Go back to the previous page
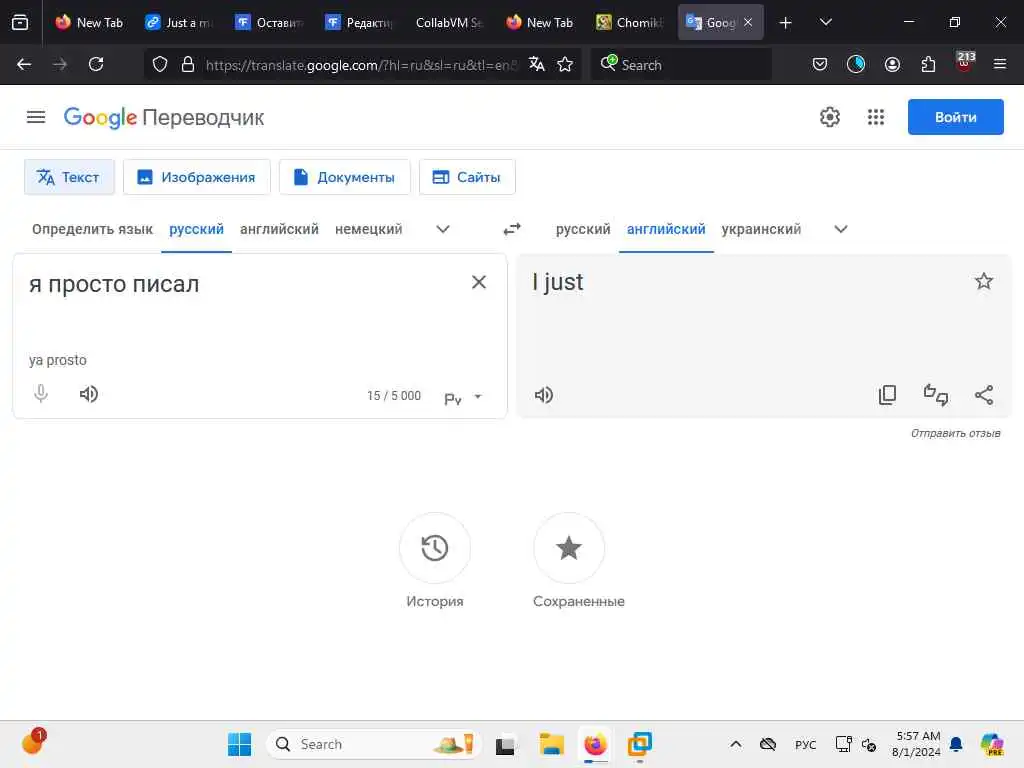This screenshot has width=1024, height=768. (x=24, y=64)
